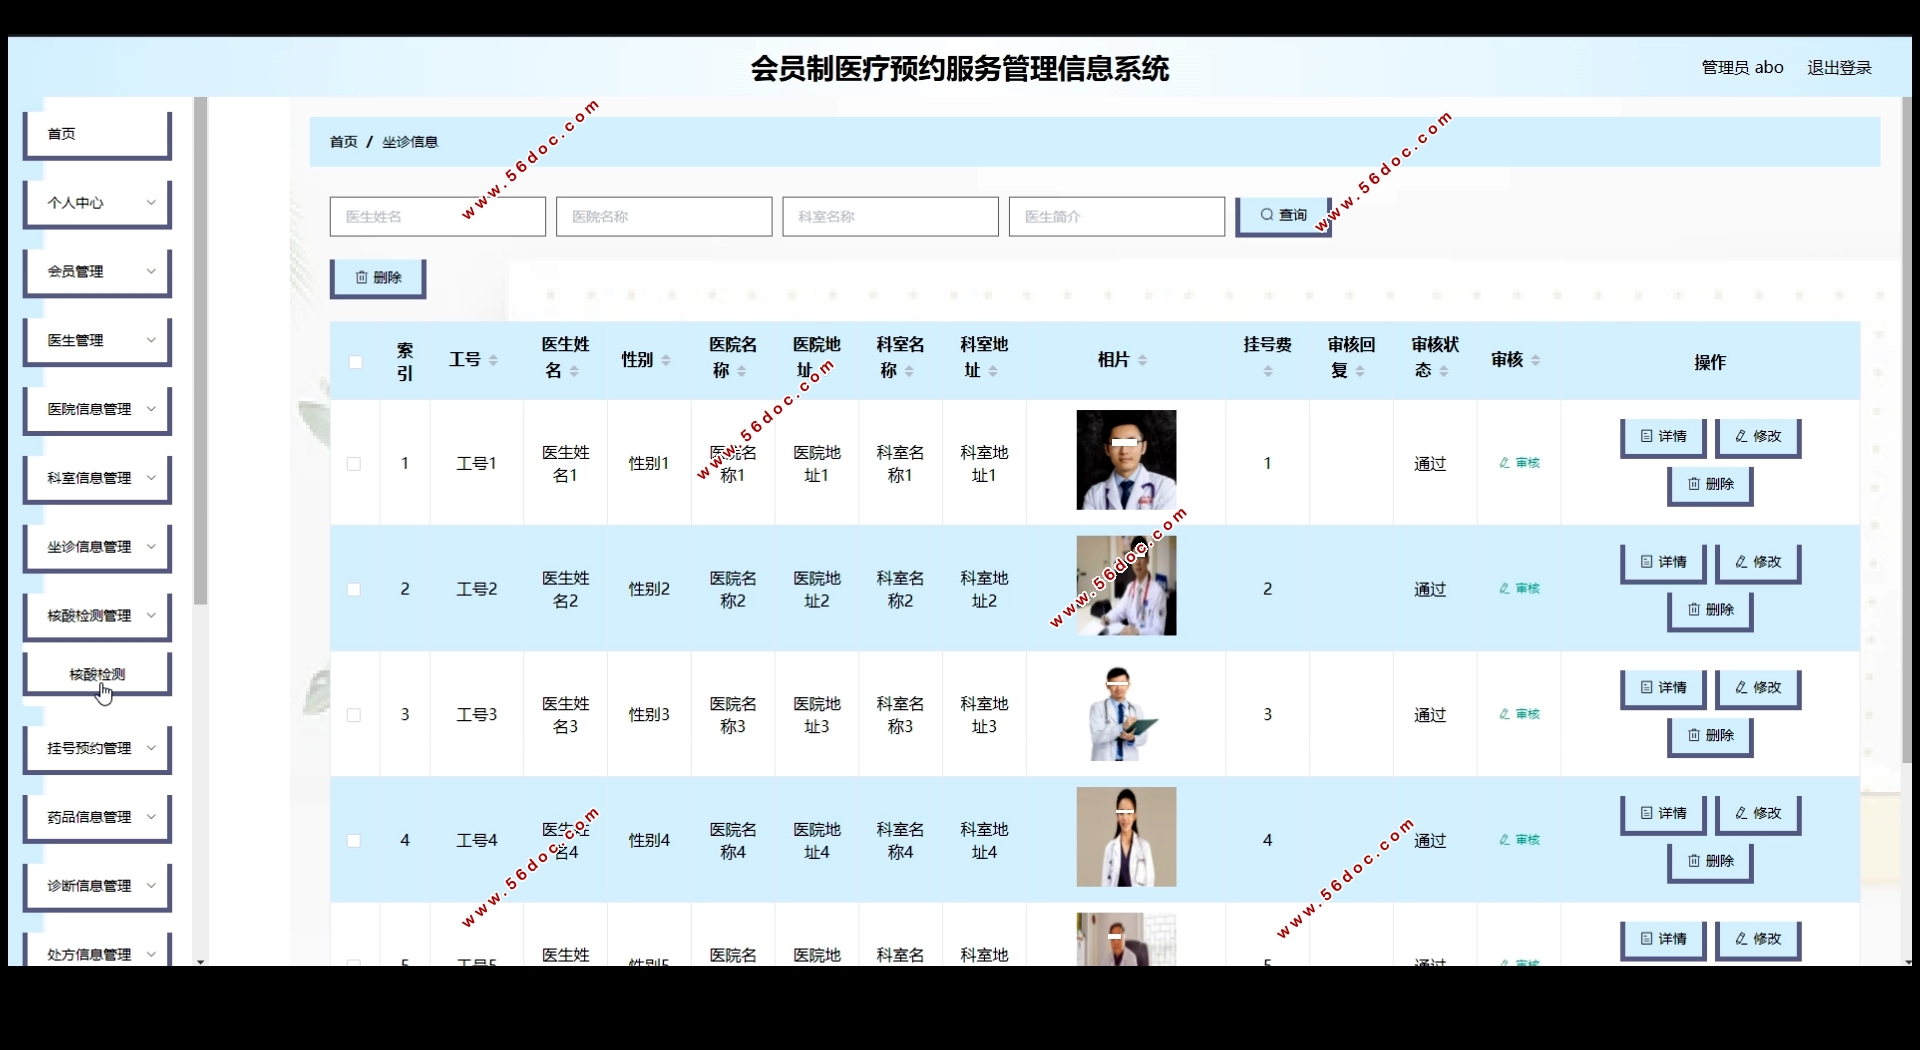1920x1050 pixels.
Task: Sort by 挂号费 column arrows
Action: pos(1268,371)
